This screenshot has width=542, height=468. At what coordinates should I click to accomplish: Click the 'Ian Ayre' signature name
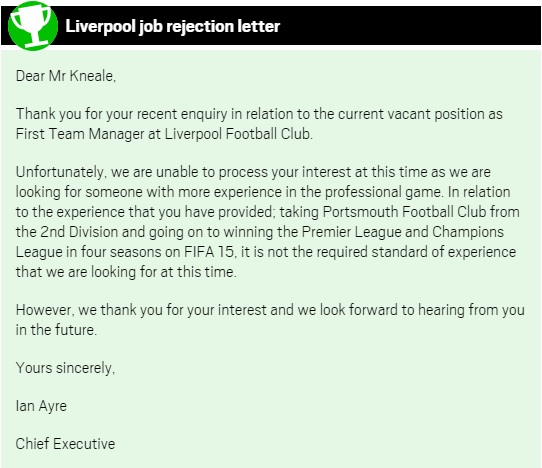coord(41,406)
